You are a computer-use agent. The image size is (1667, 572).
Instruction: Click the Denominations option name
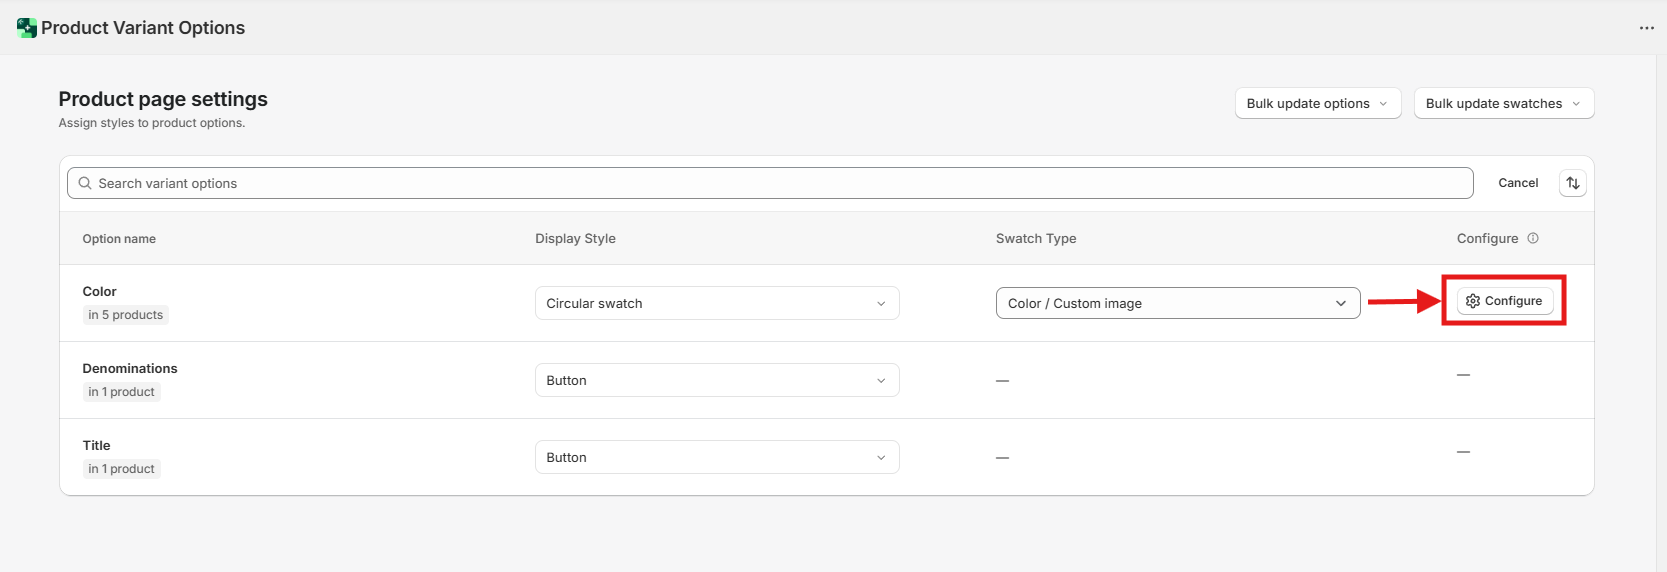click(130, 368)
